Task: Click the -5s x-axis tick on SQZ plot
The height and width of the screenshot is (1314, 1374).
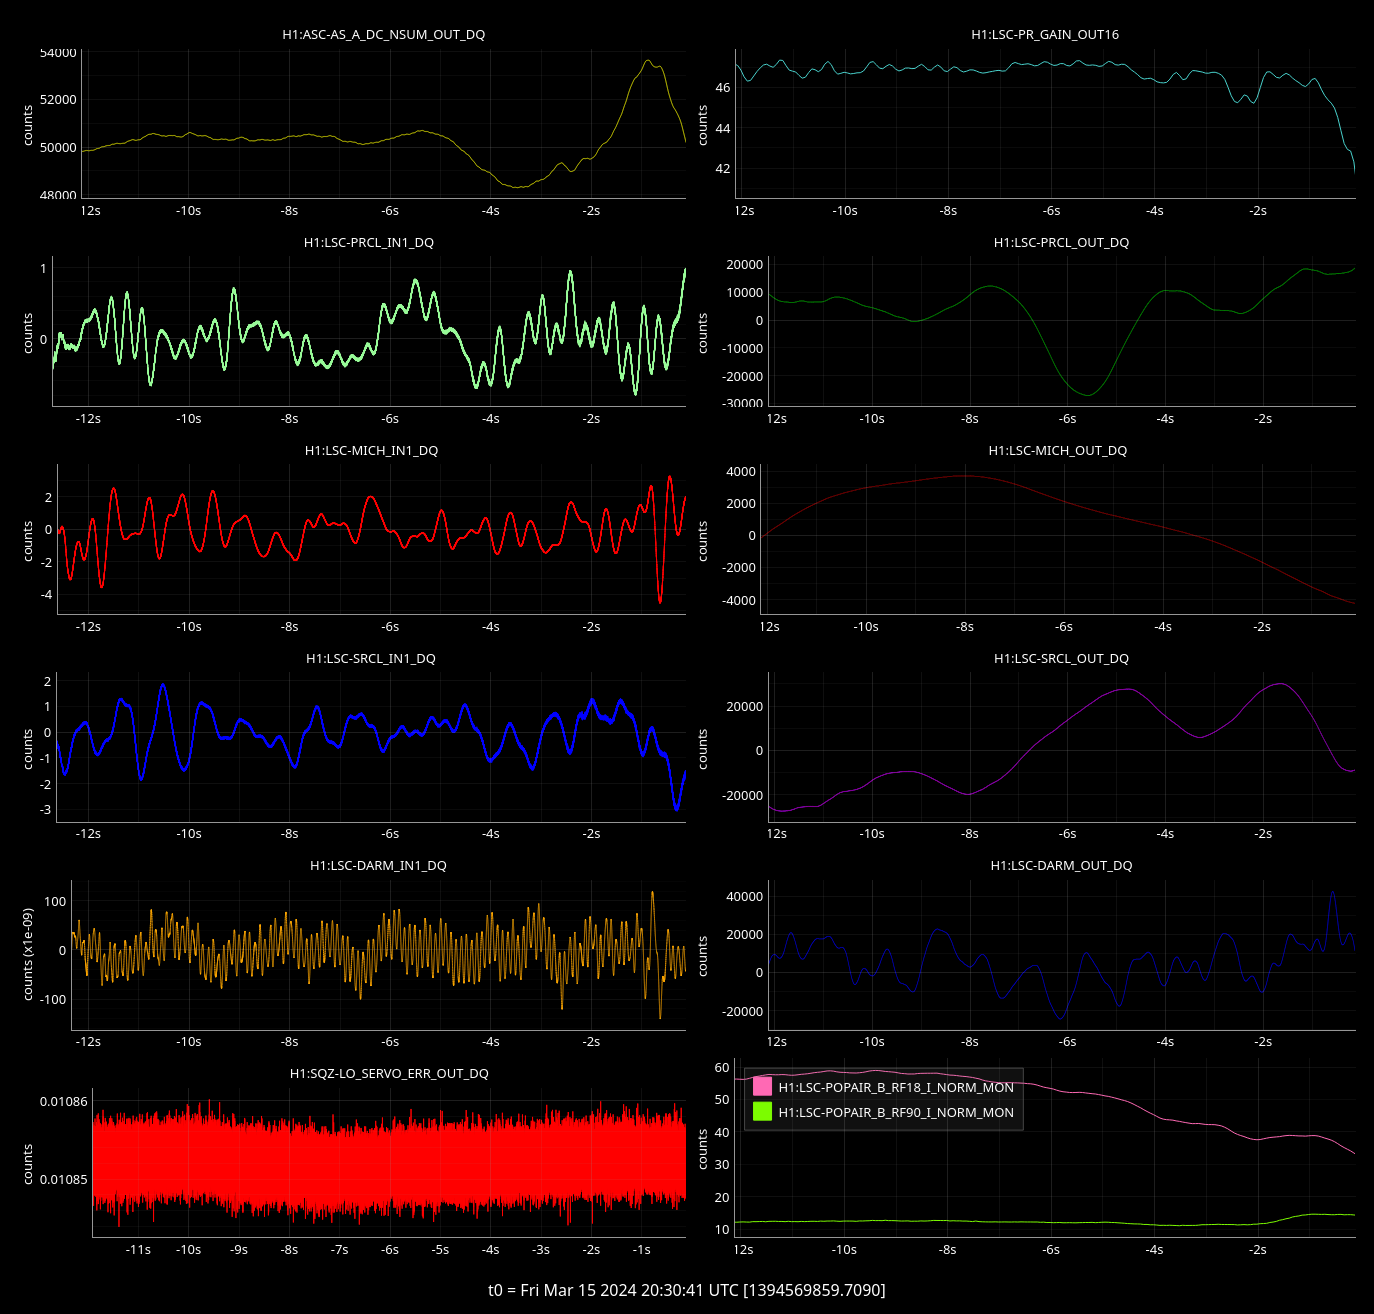Action: [440, 1249]
